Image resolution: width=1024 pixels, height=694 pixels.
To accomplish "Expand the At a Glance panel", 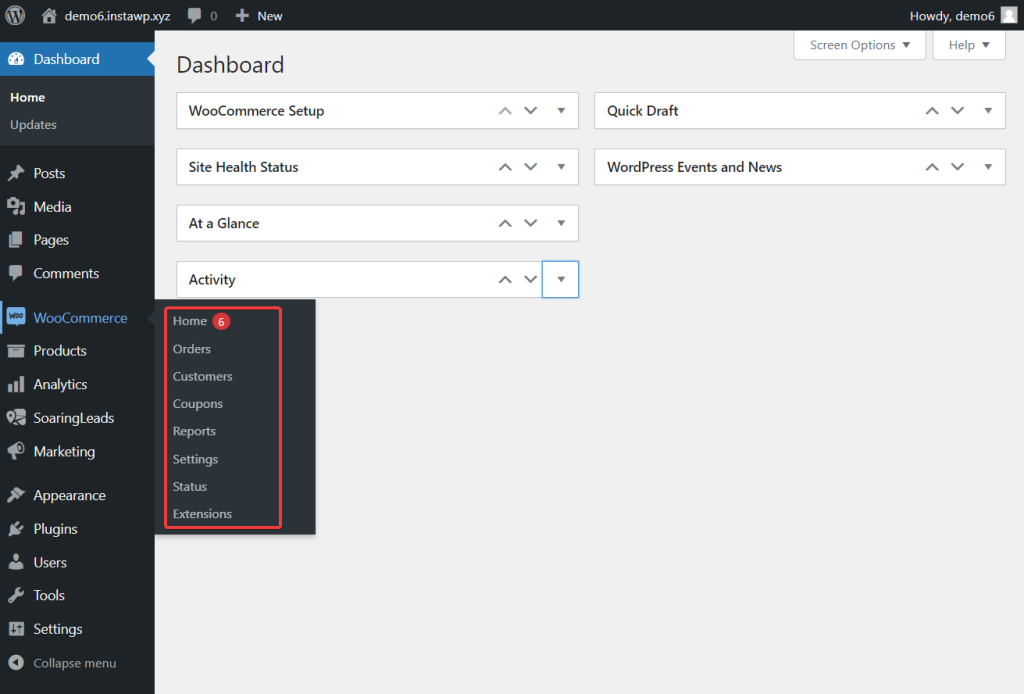I will (561, 223).
